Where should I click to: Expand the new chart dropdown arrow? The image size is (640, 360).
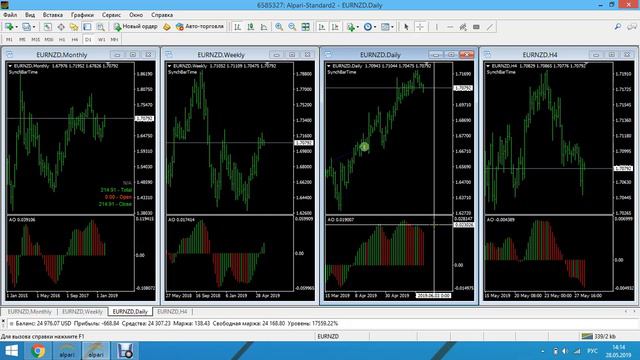16,27
